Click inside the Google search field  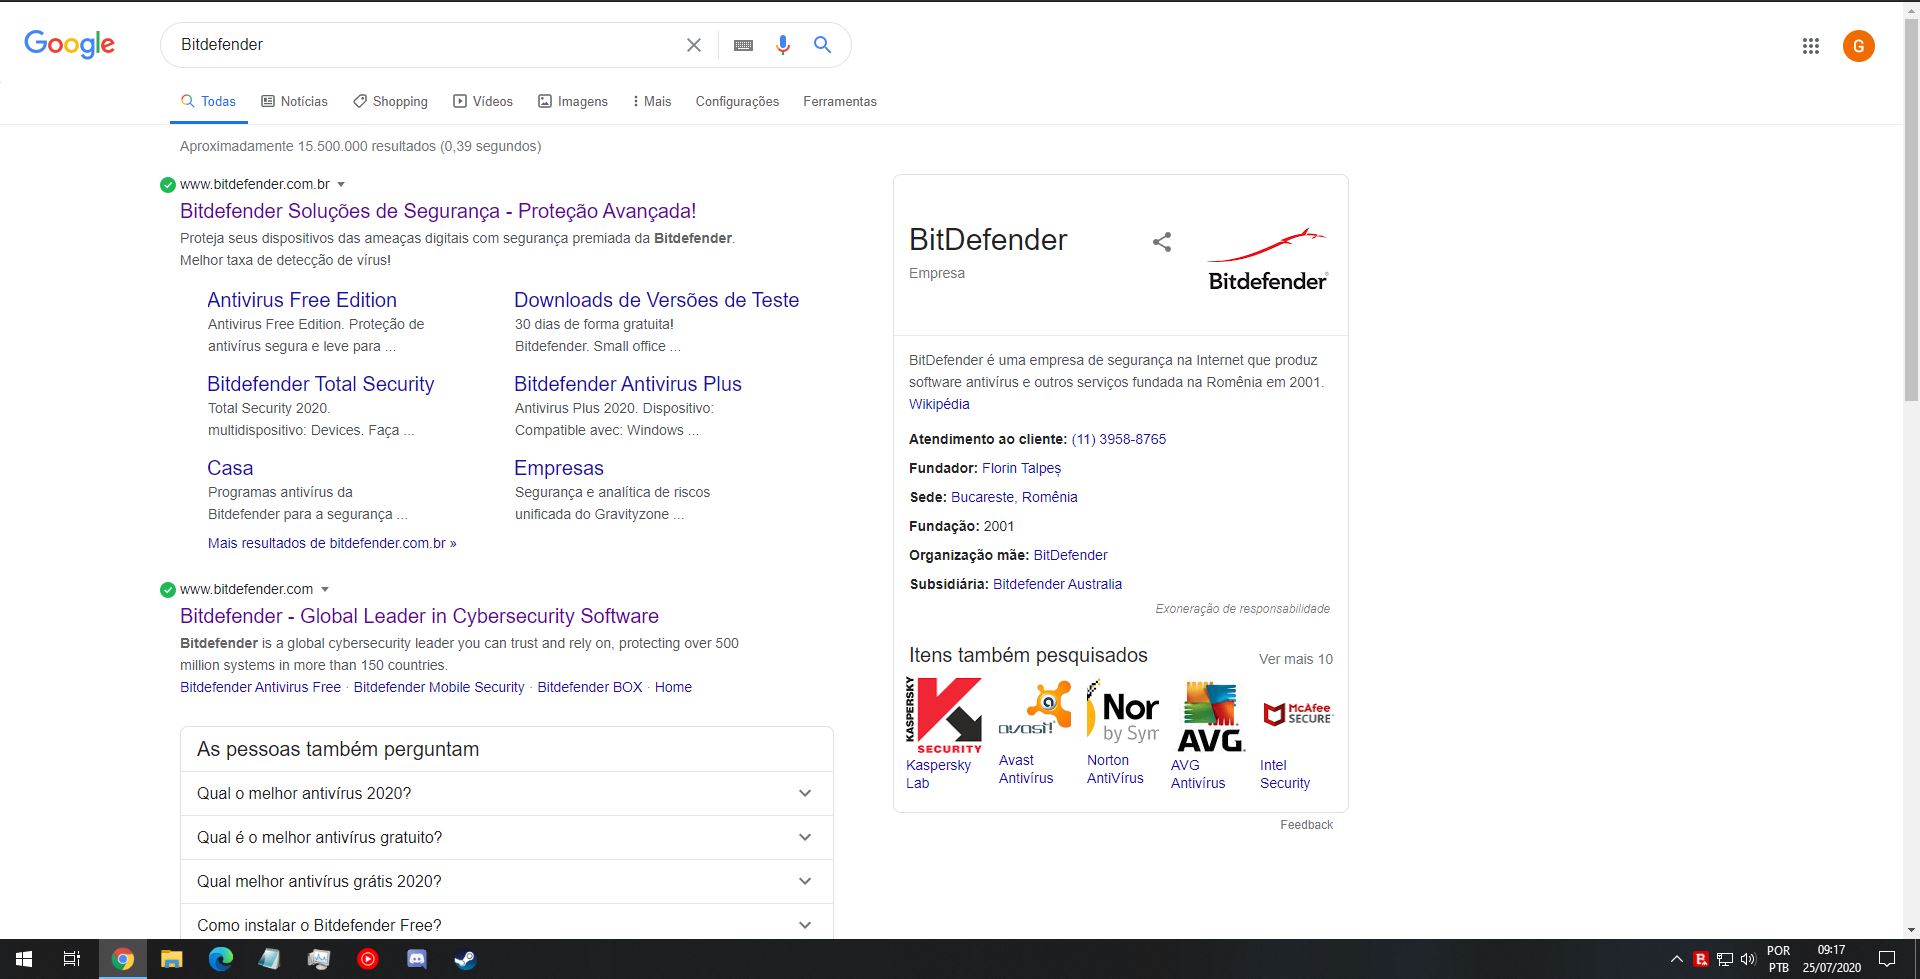click(425, 45)
